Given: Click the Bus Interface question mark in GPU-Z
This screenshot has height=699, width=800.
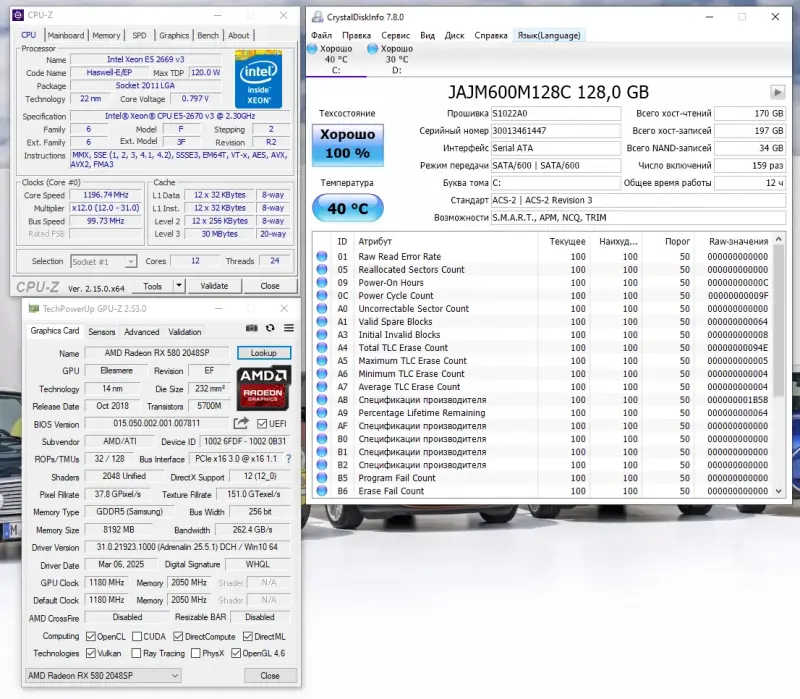Looking at the screenshot, I should [x=289, y=459].
